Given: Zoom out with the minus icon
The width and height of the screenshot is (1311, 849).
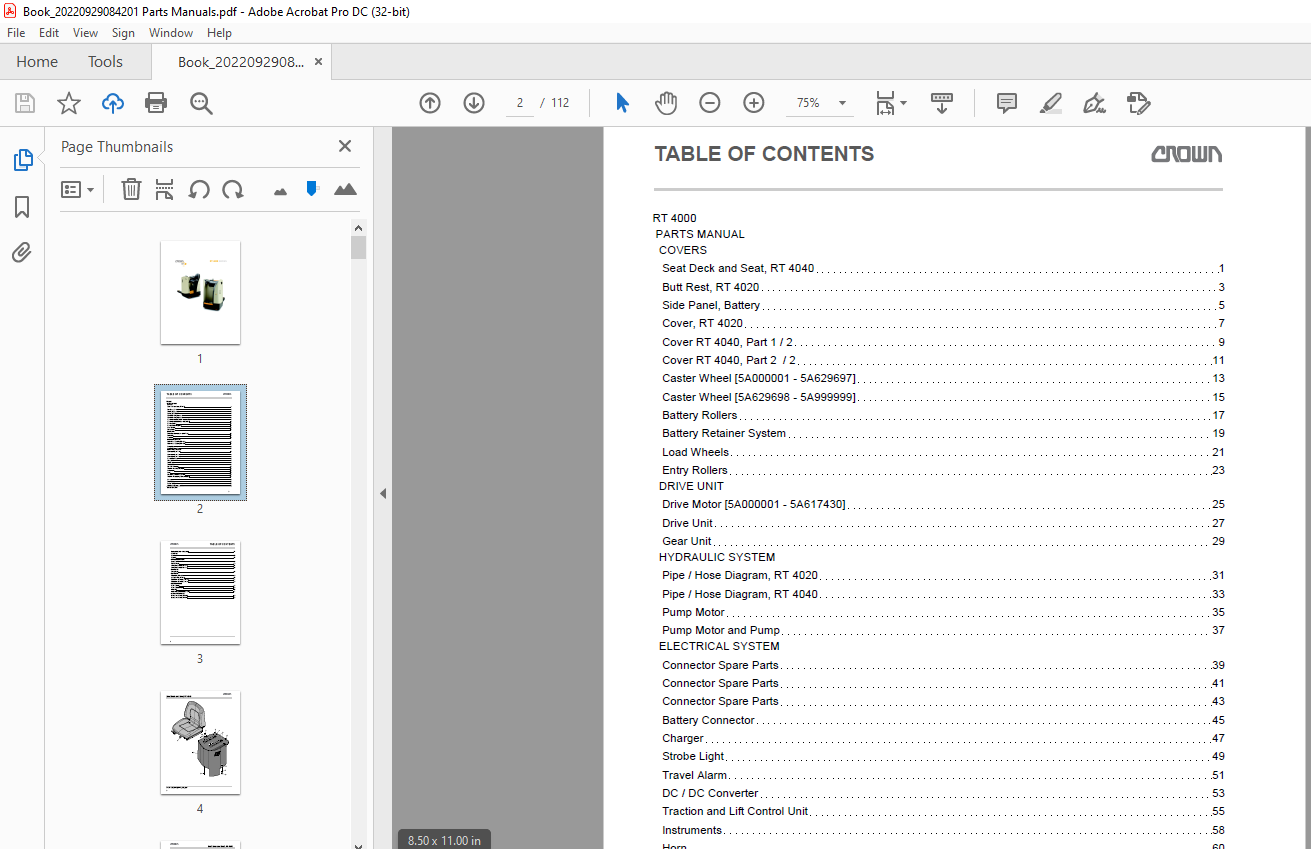Looking at the screenshot, I should coord(710,103).
